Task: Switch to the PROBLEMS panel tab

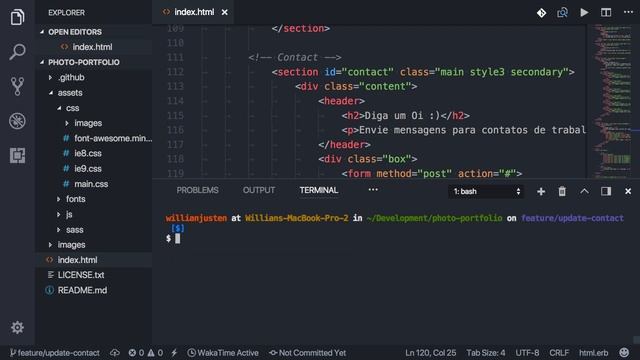Action: (198, 190)
